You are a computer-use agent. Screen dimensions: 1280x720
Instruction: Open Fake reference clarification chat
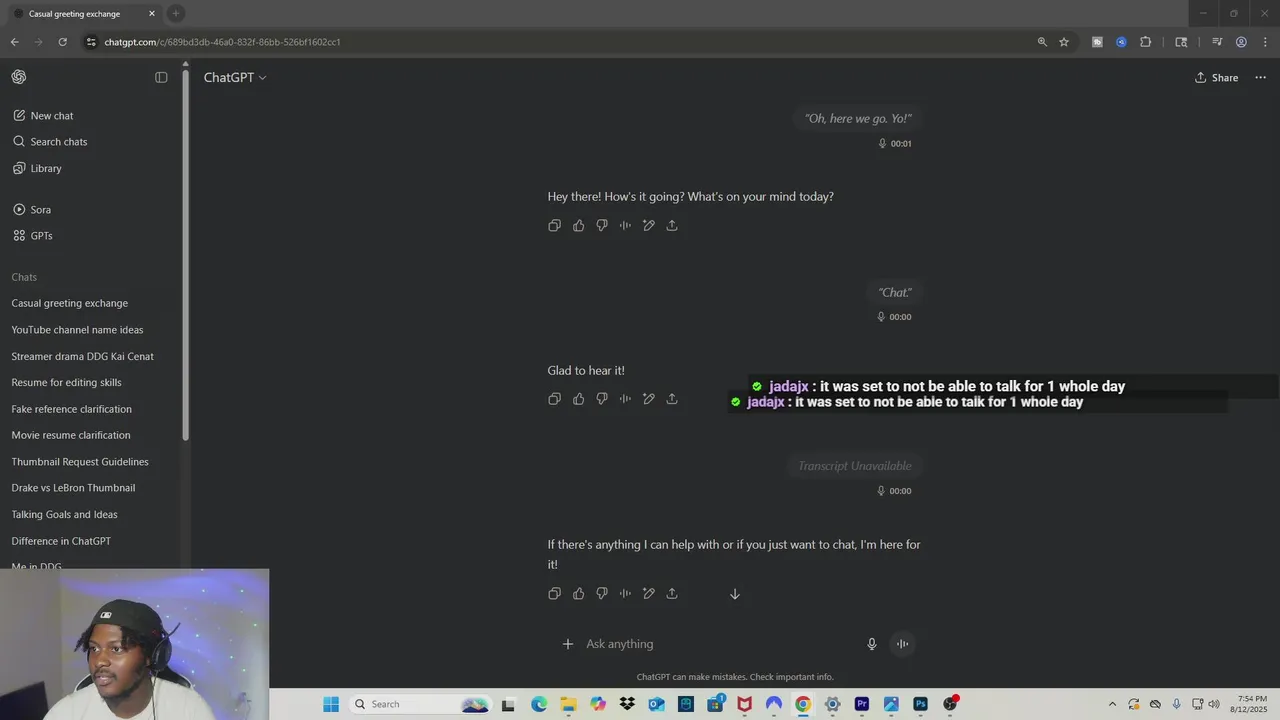pos(71,409)
